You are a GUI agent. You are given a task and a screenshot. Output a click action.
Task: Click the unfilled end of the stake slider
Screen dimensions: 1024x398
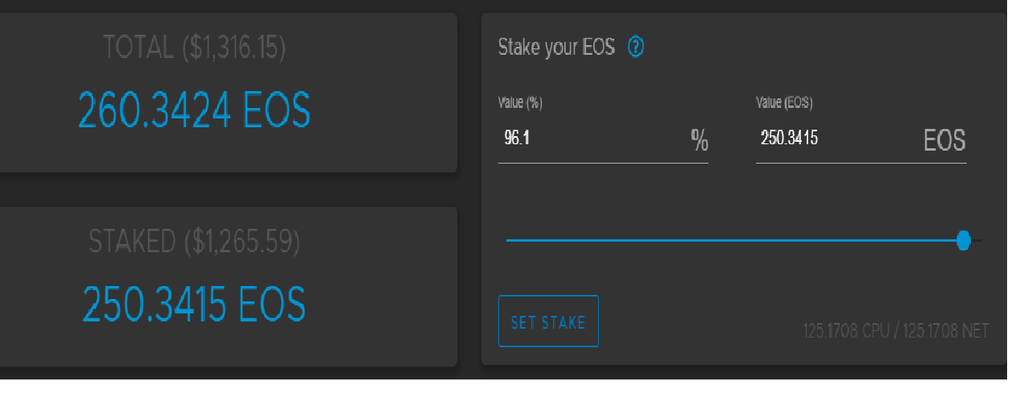977,240
